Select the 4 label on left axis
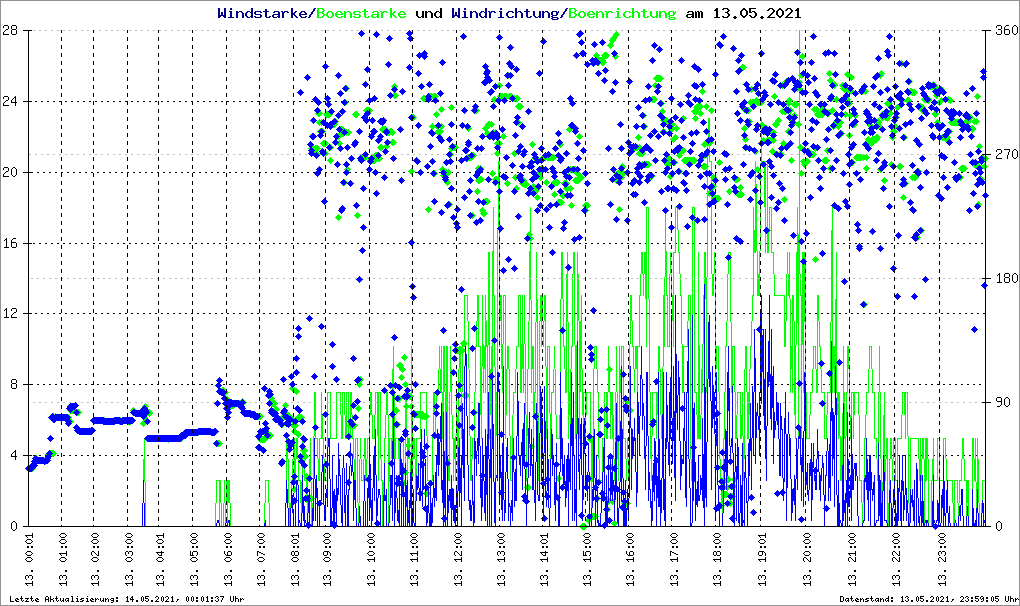This screenshot has width=1020, height=606. coord(15,456)
